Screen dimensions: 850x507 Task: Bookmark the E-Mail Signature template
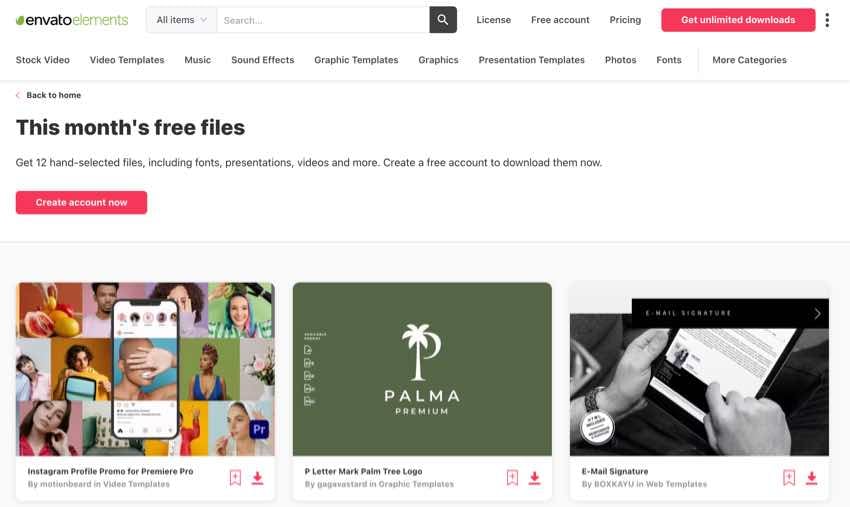tap(789, 478)
